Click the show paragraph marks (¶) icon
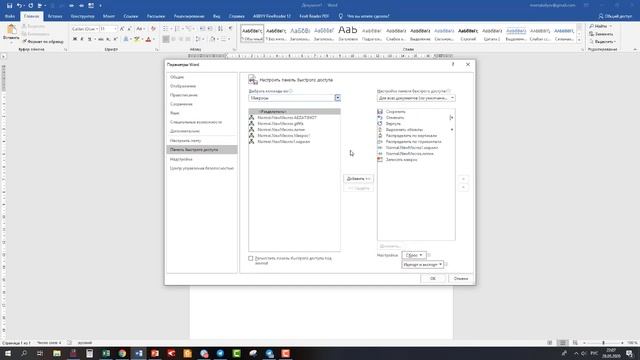Image resolution: width=640 pixels, height=360 pixels. point(230,29)
